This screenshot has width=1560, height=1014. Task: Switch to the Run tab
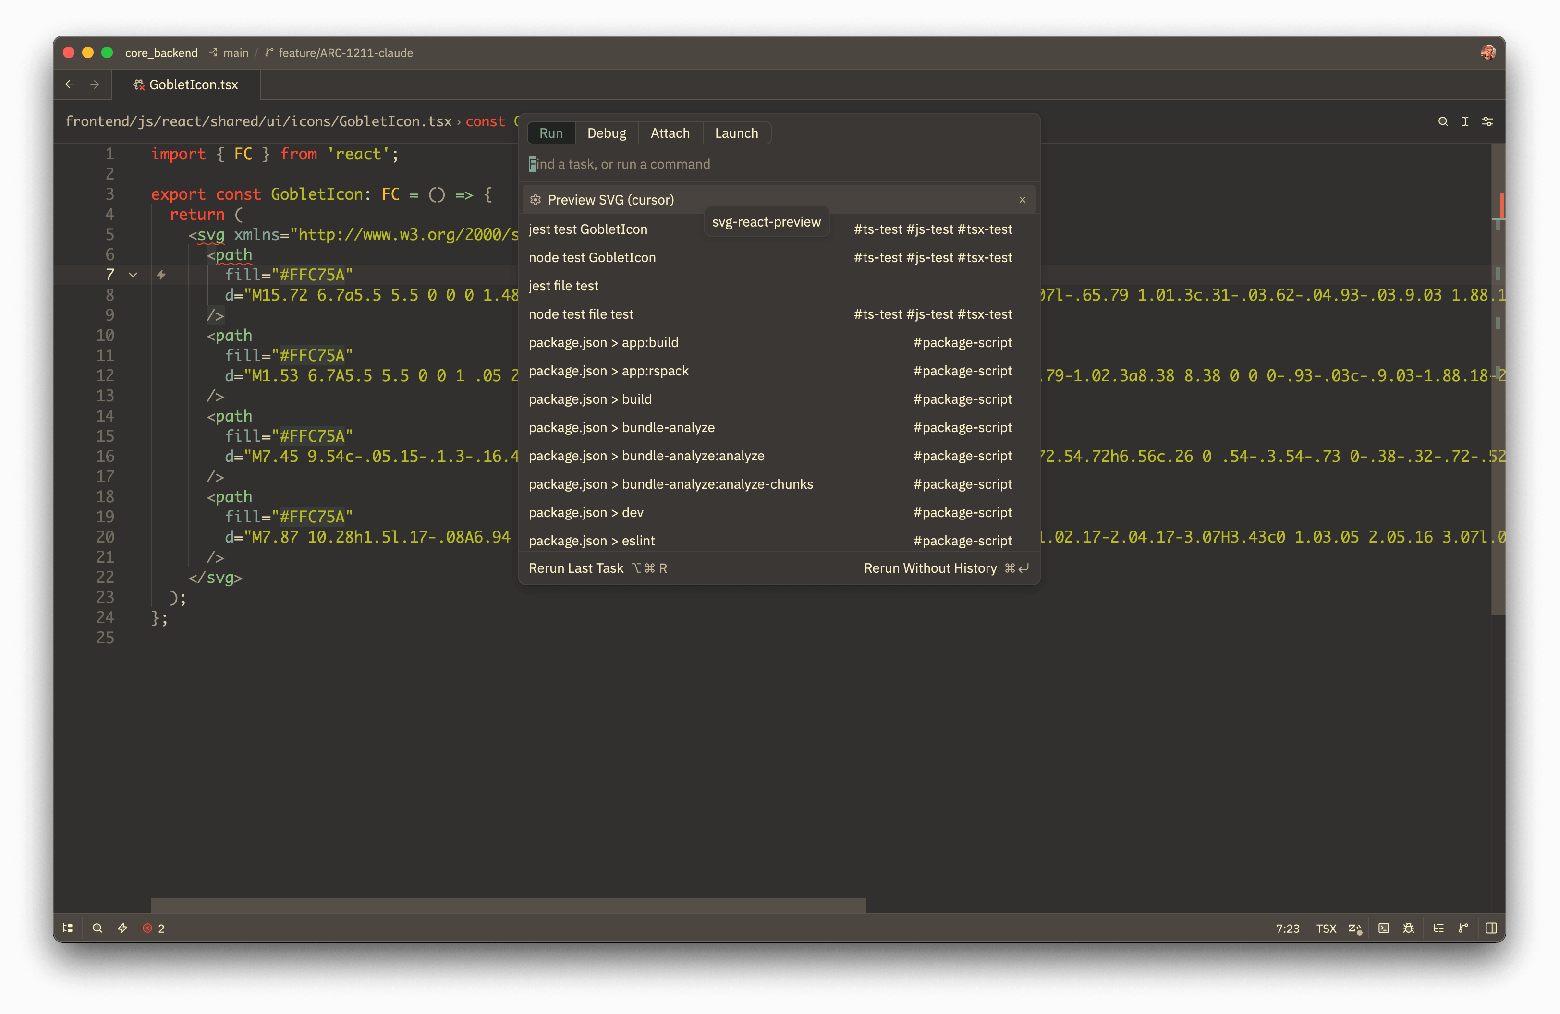click(x=551, y=133)
